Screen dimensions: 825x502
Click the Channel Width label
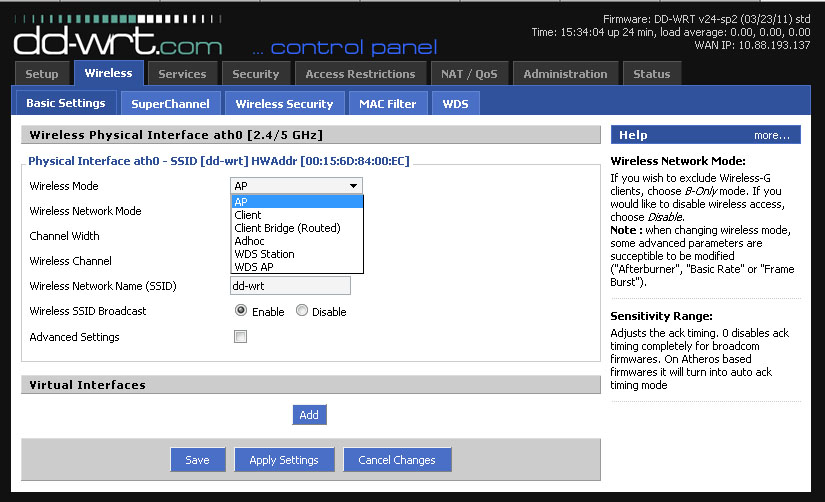(64, 236)
